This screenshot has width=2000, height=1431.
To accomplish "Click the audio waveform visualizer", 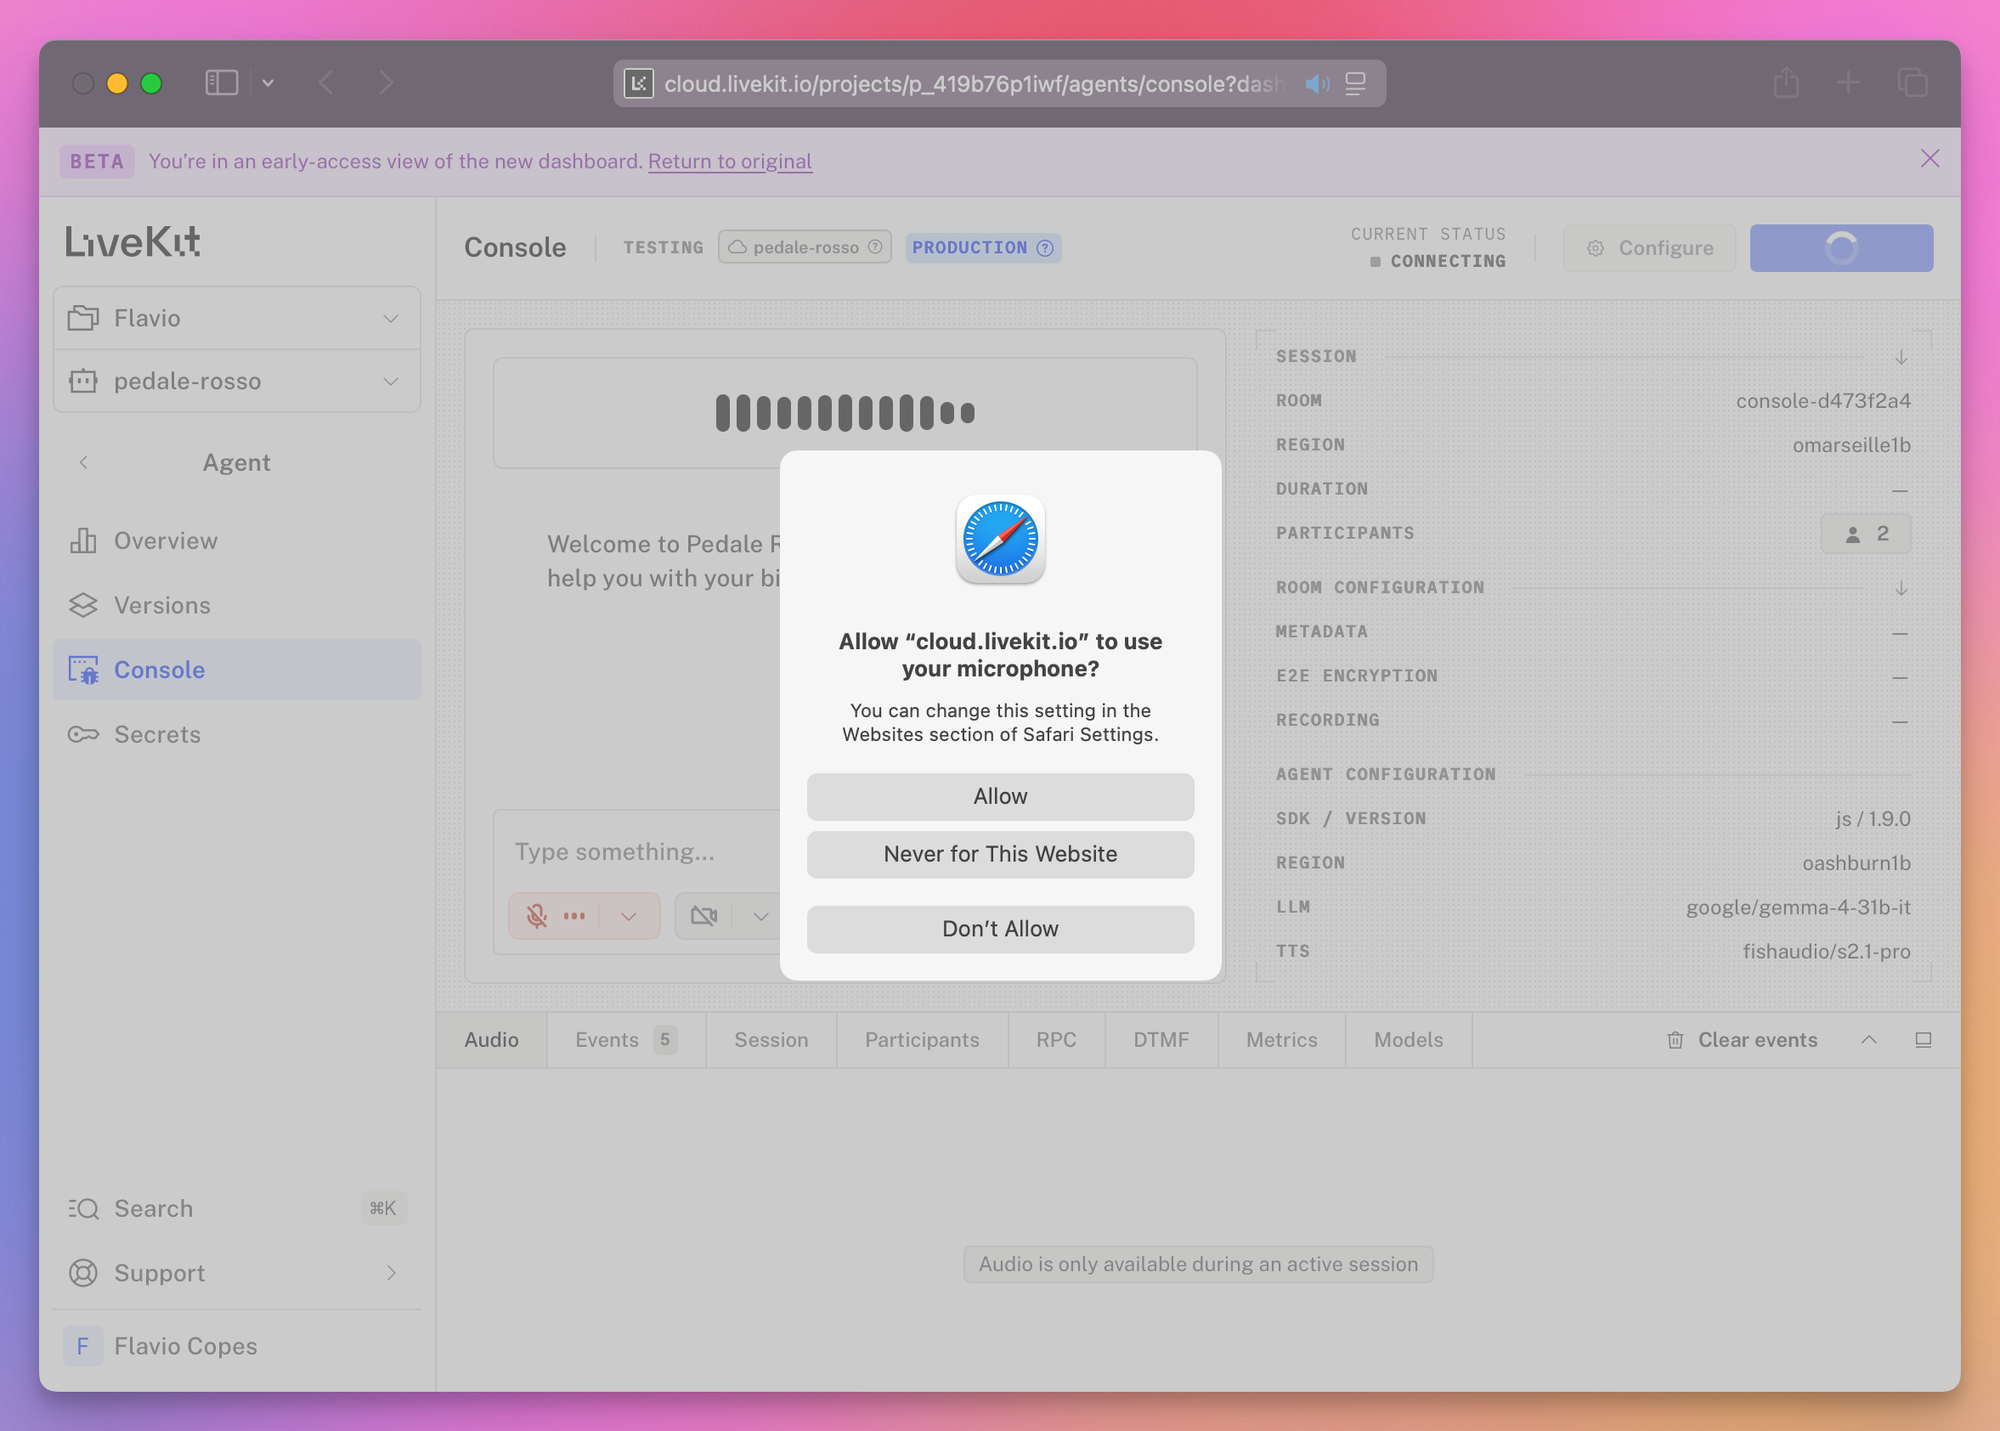I will coord(845,413).
